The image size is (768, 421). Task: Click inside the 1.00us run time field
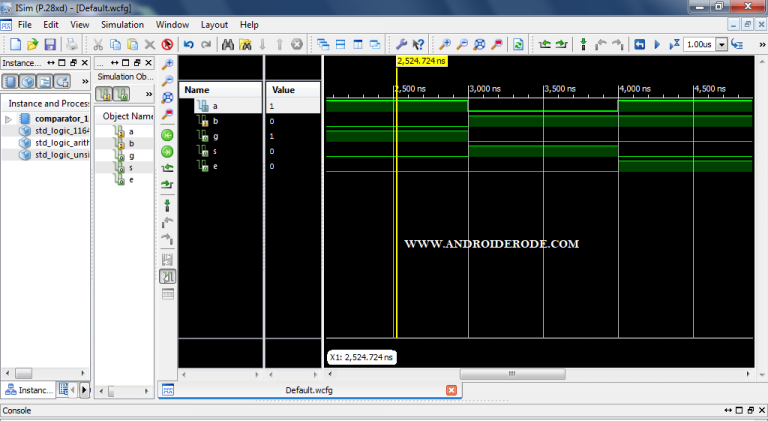pos(699,45)
